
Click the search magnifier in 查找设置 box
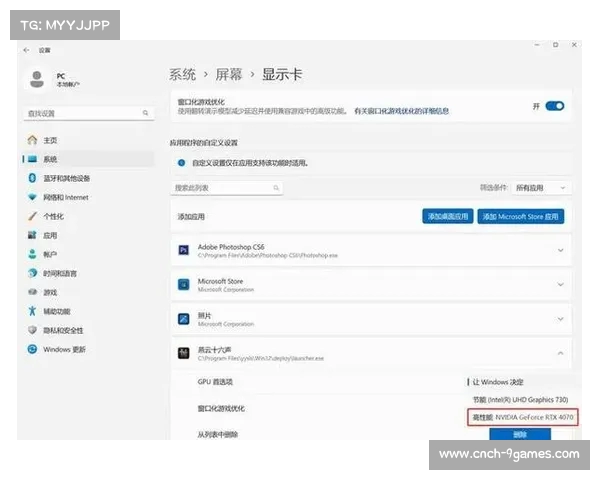(145, 113)
